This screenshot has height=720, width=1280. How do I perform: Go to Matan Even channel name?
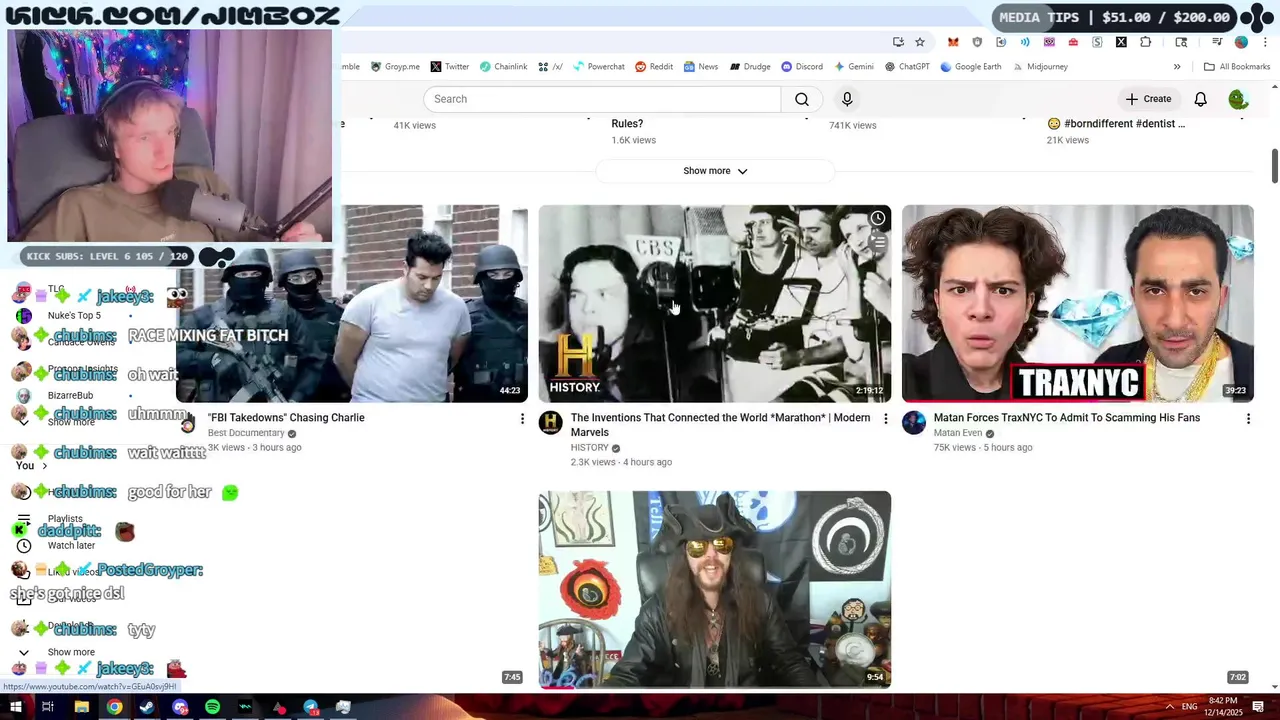point(958,433)
